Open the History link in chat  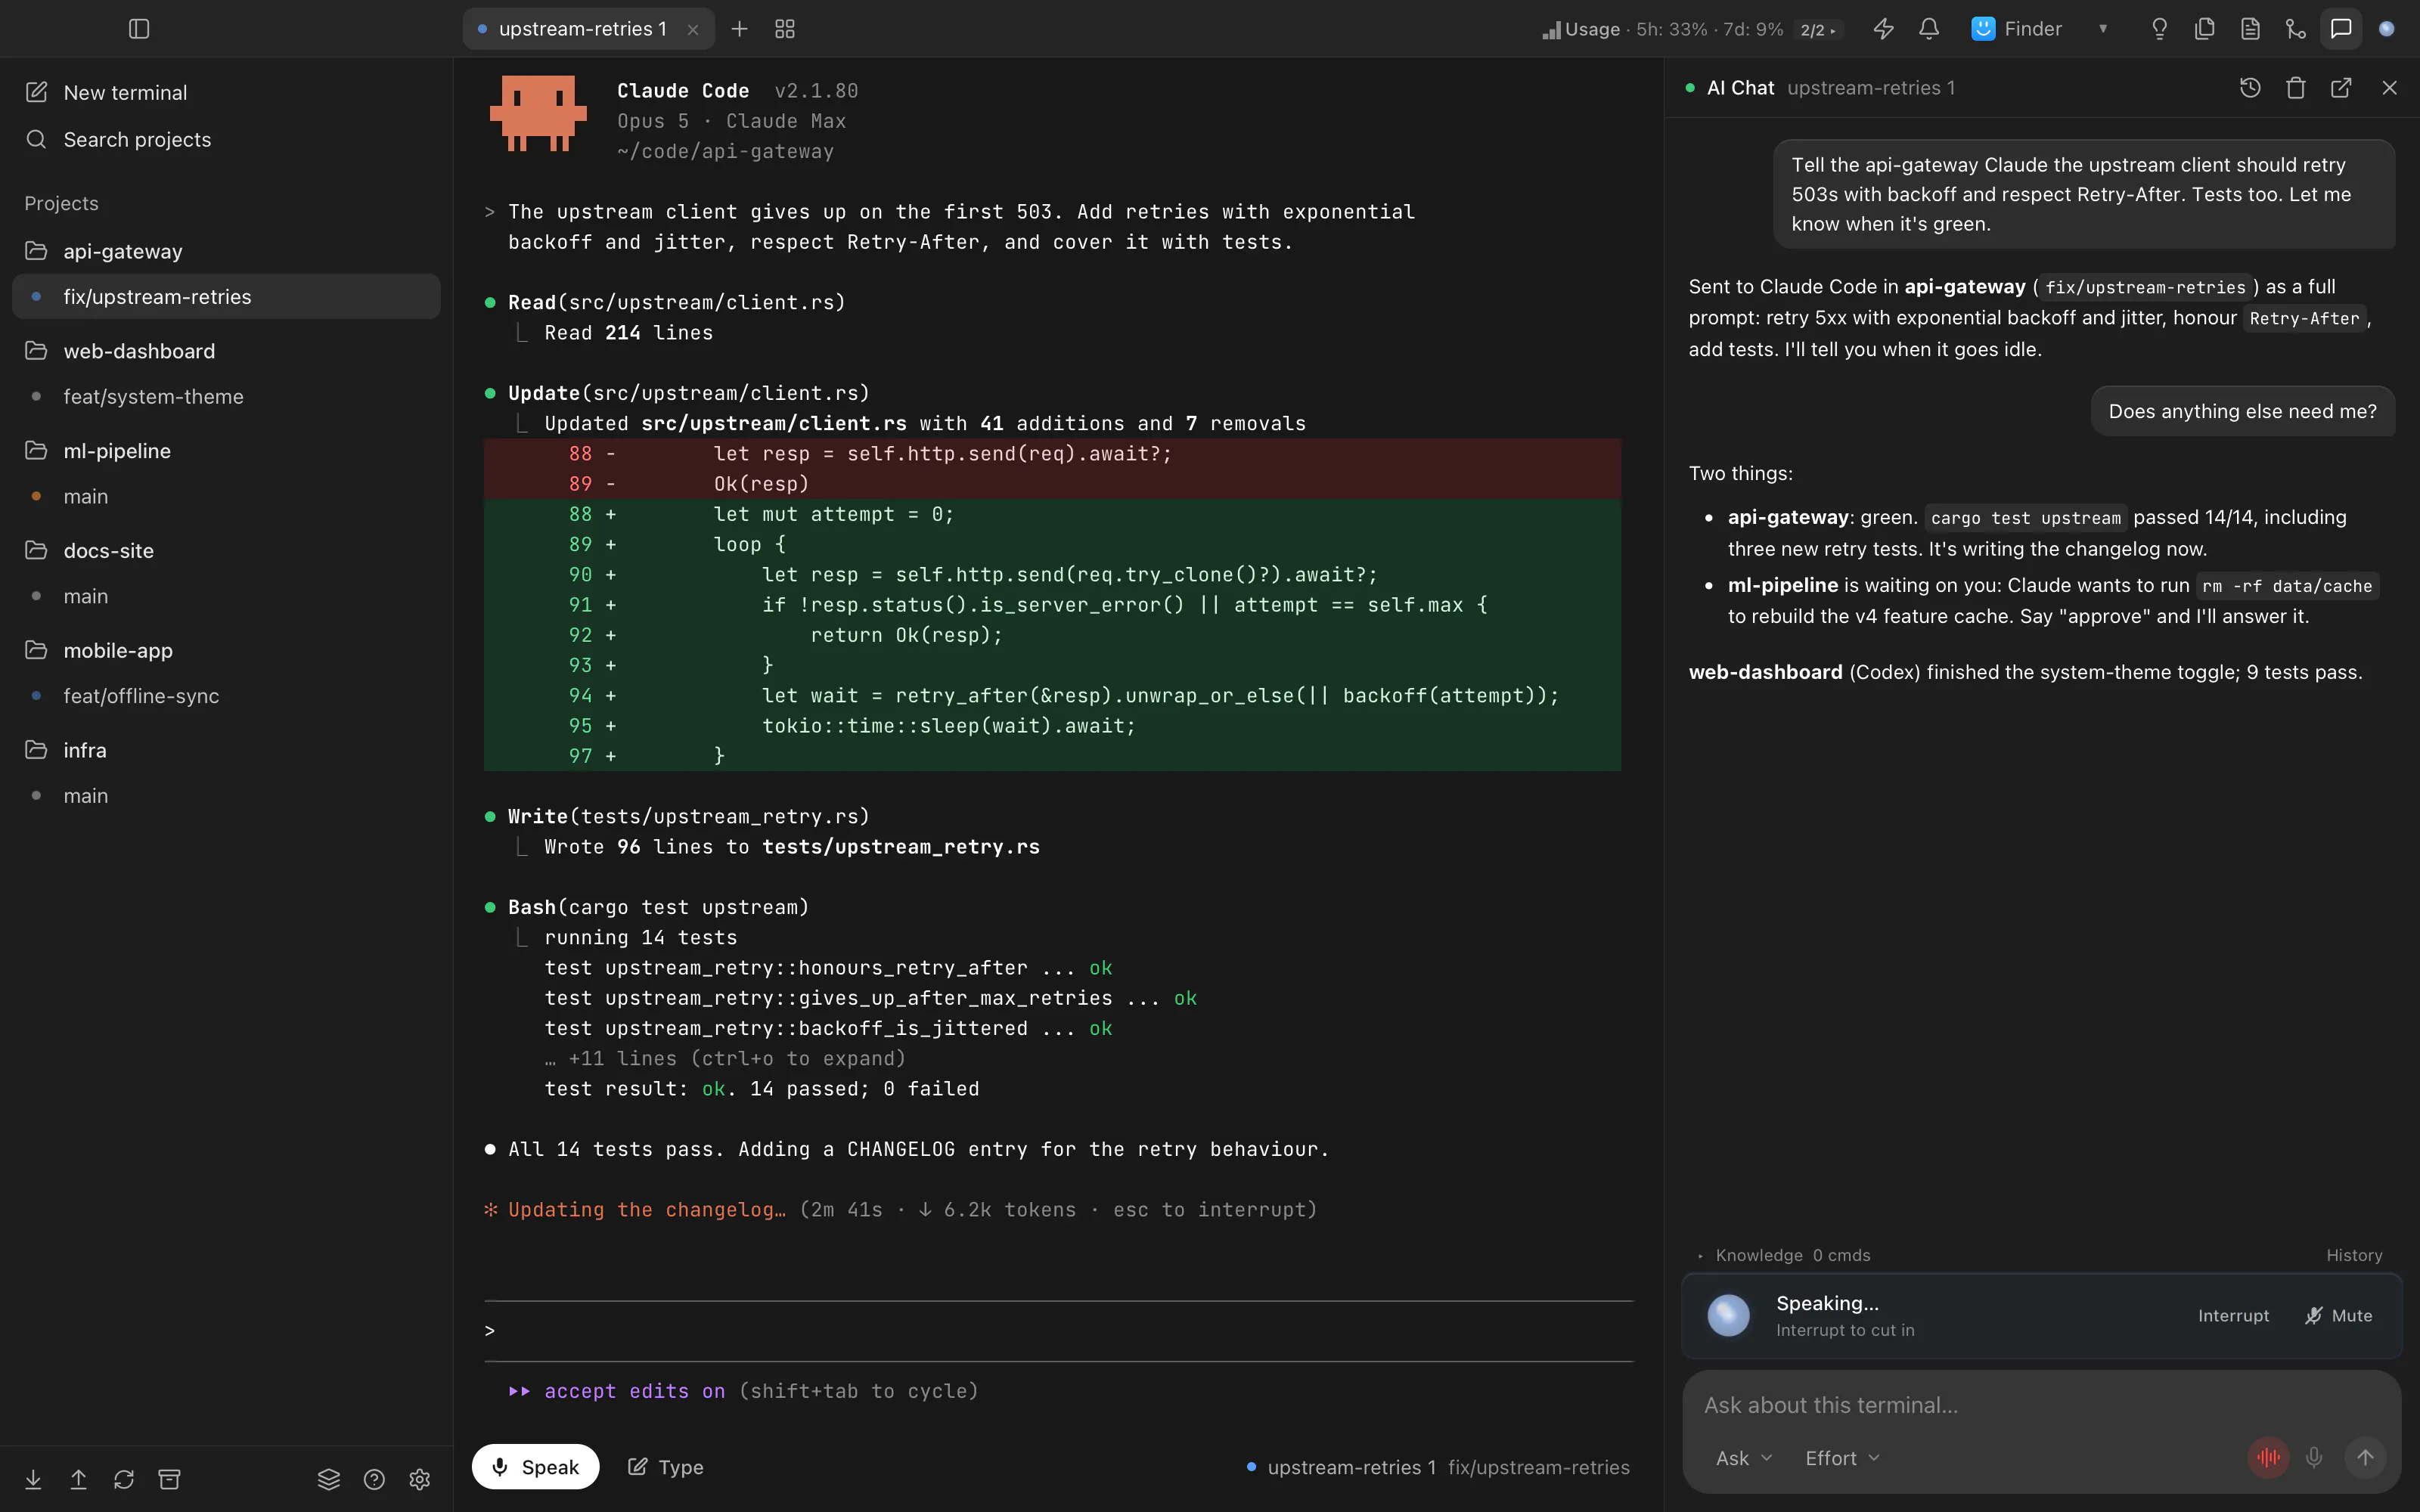[x=2354, y=1255]
